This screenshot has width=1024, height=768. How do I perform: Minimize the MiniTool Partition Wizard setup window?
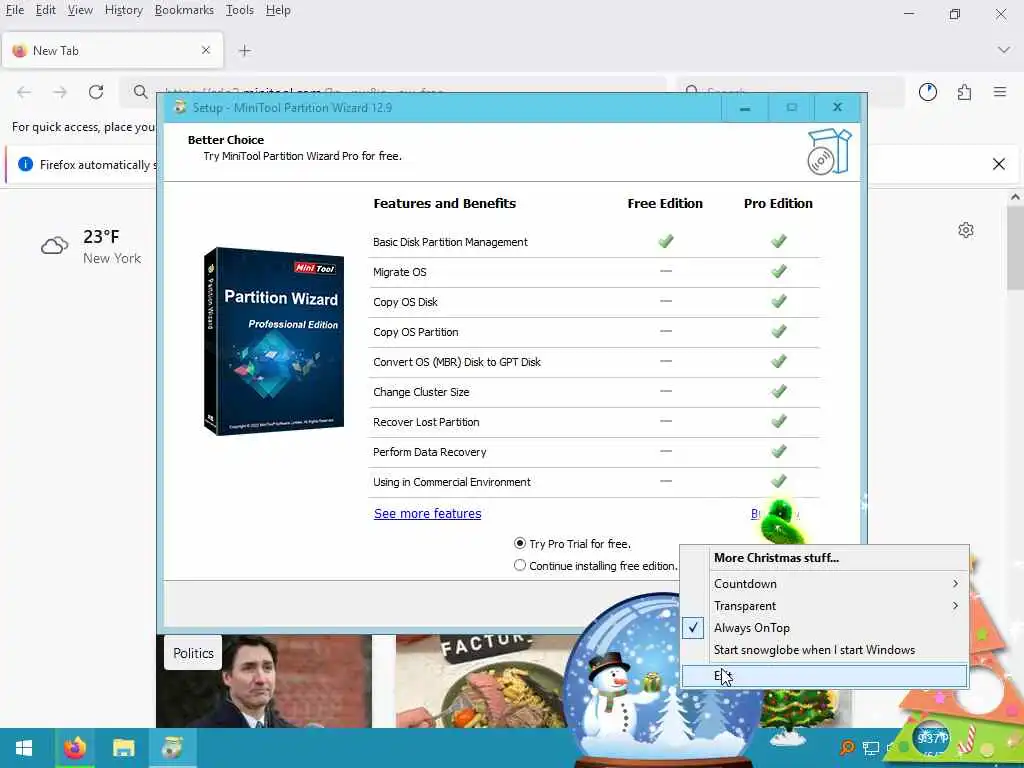pyautogui.click(x=744, y=108)
